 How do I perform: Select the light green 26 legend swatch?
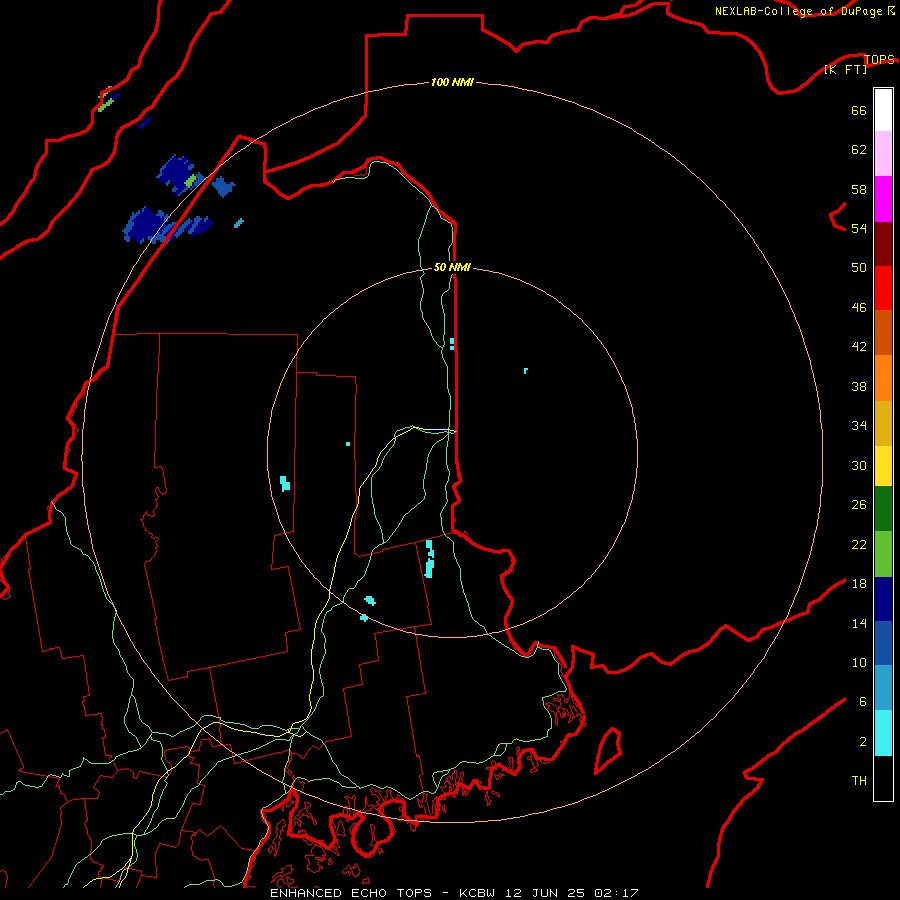coord(883,554)
